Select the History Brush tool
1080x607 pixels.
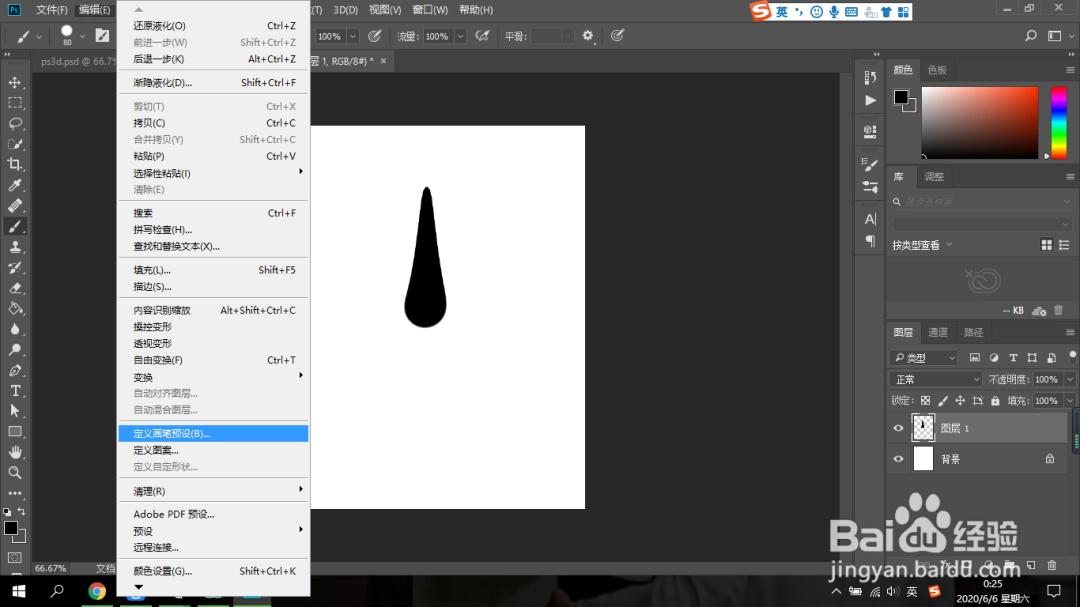click(x=14, y=267)
